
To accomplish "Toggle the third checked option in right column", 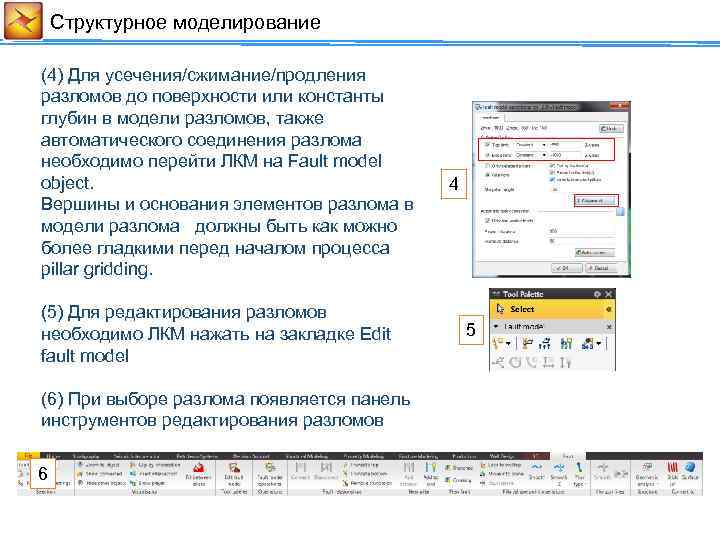I will (552, 180).
